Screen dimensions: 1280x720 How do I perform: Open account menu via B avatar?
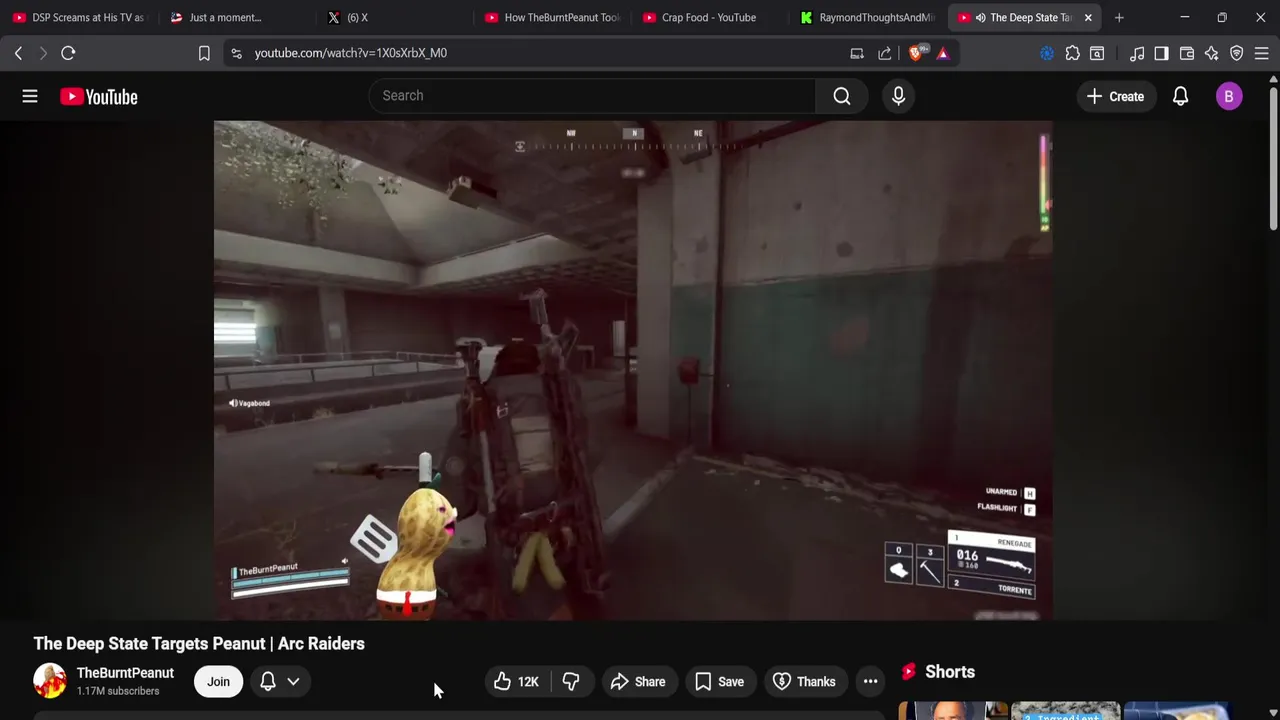pyautogui.click(x=1229, y=96)
